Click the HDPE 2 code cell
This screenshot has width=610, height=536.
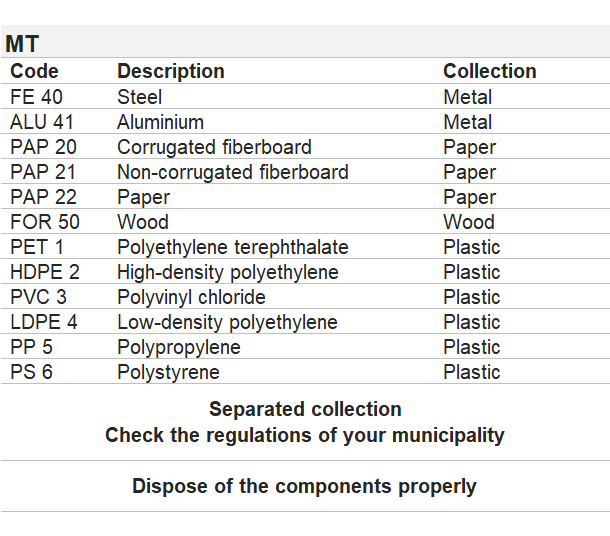[x=45, y=272]
